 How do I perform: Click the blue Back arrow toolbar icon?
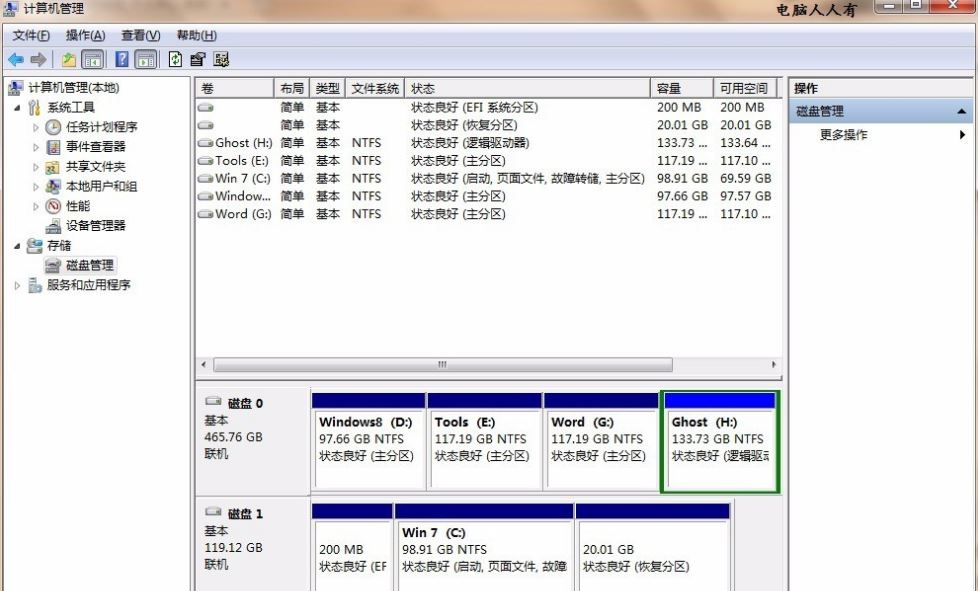point(16,60)
